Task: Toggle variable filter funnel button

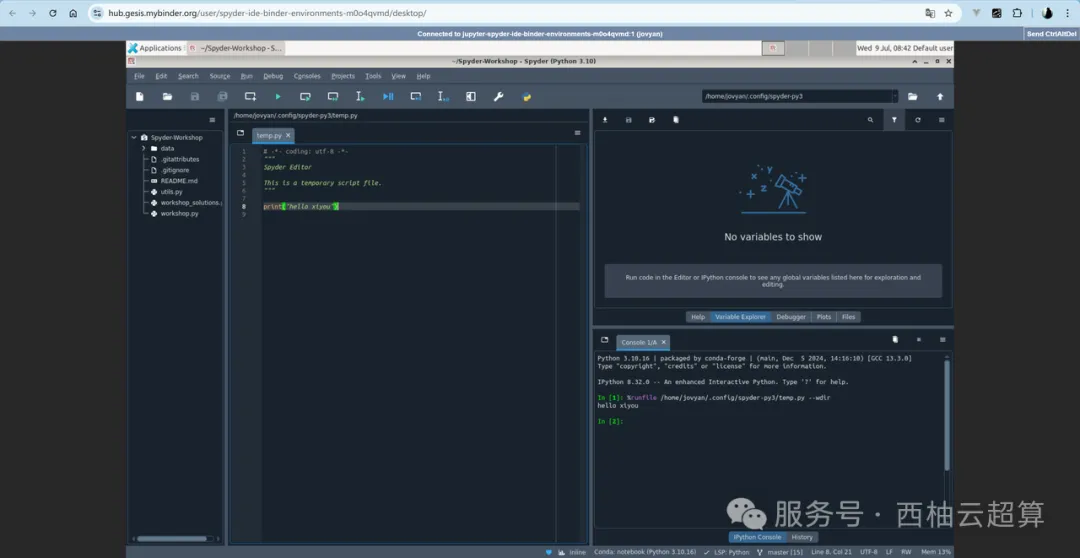Action: pyautogui.click(x=894, y=120)
